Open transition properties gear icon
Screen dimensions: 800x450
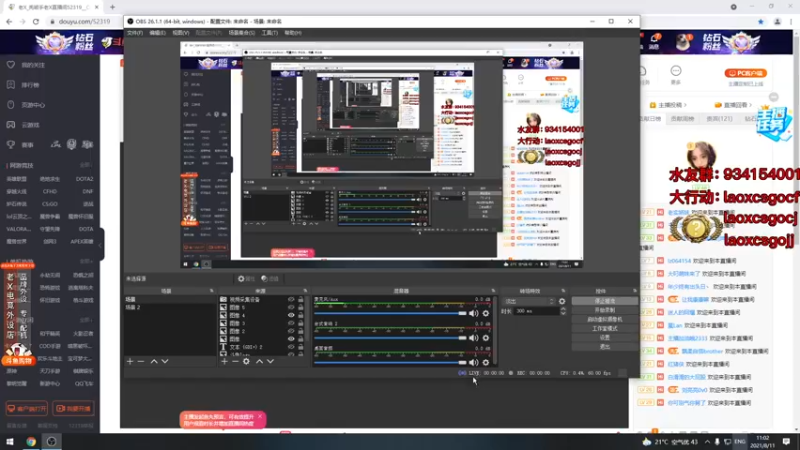click(x=562, y=301)
